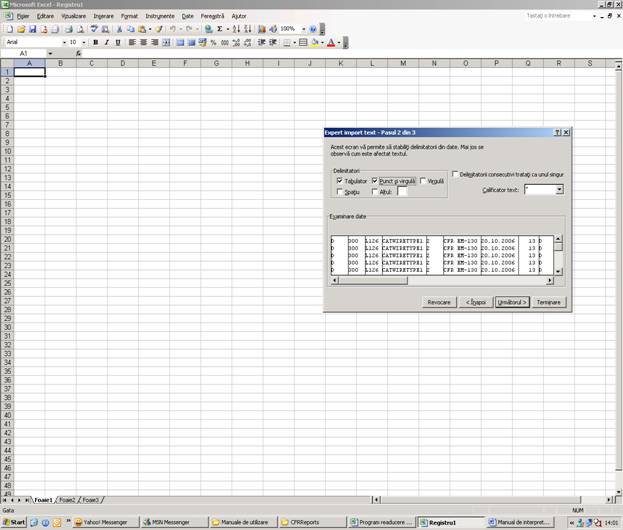
Task: Open the dialog help question mark
Action: [x=556, y=132]
